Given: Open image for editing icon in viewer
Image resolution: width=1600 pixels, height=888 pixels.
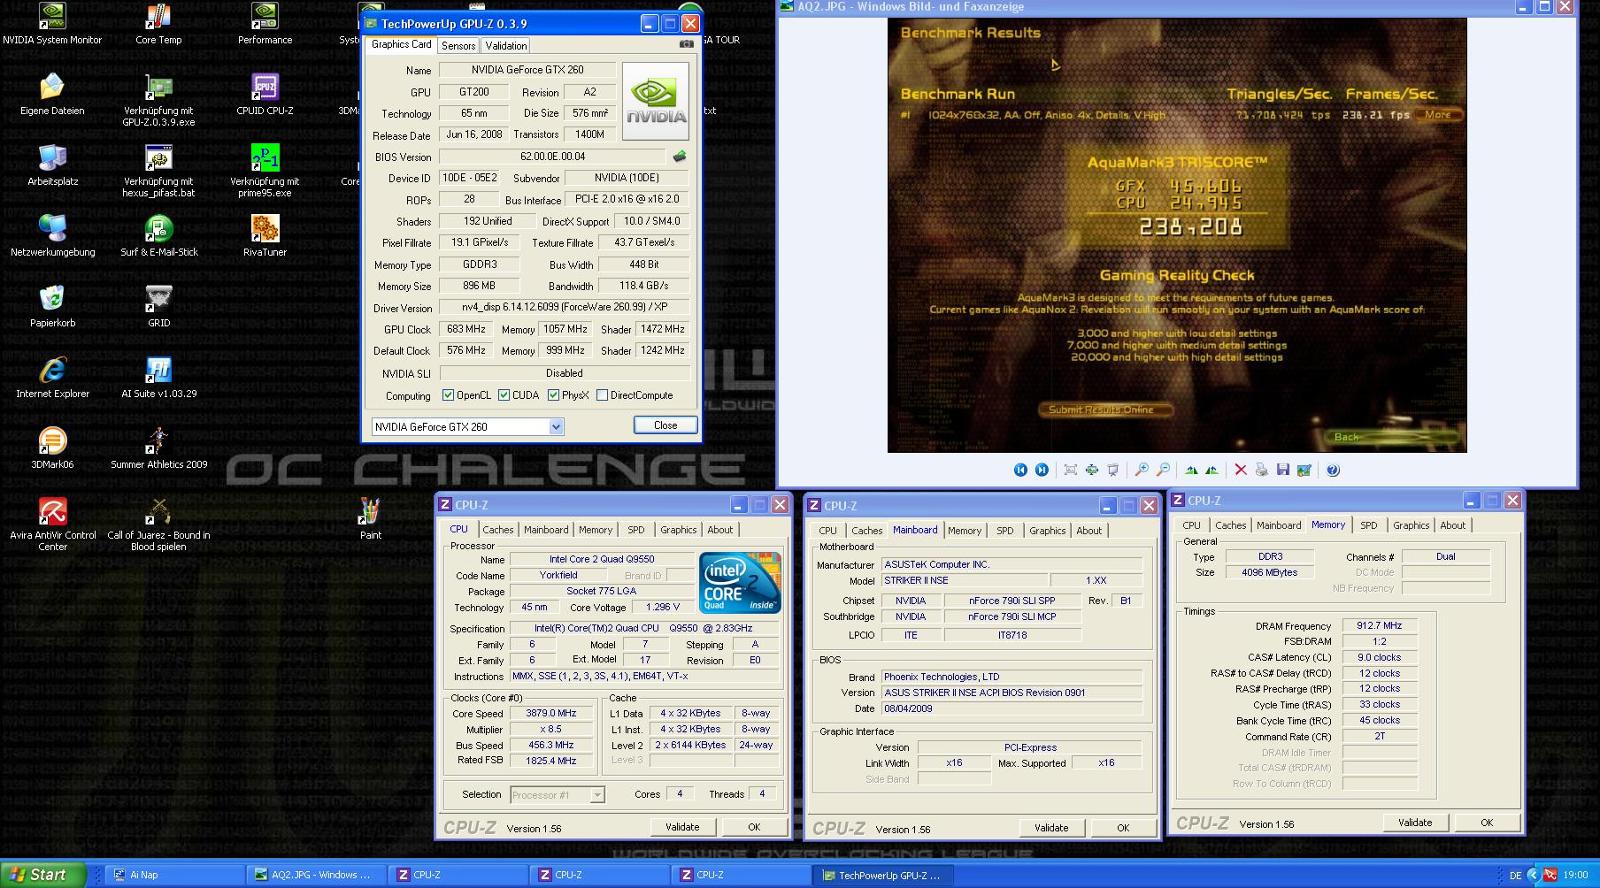Looking at the screenshot, I should (1304, 470).
